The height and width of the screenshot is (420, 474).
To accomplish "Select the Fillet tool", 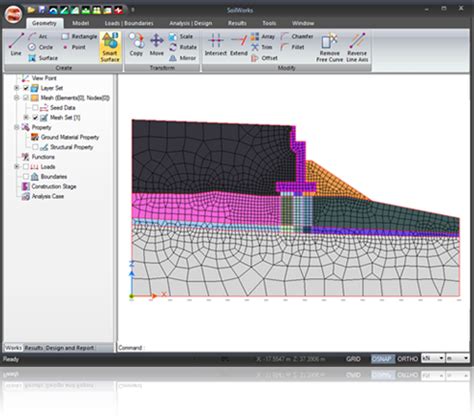I will (292, 47).
